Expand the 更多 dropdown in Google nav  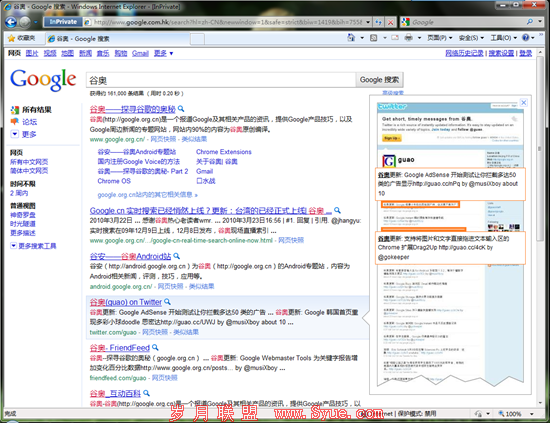click(x=163, y=53)
